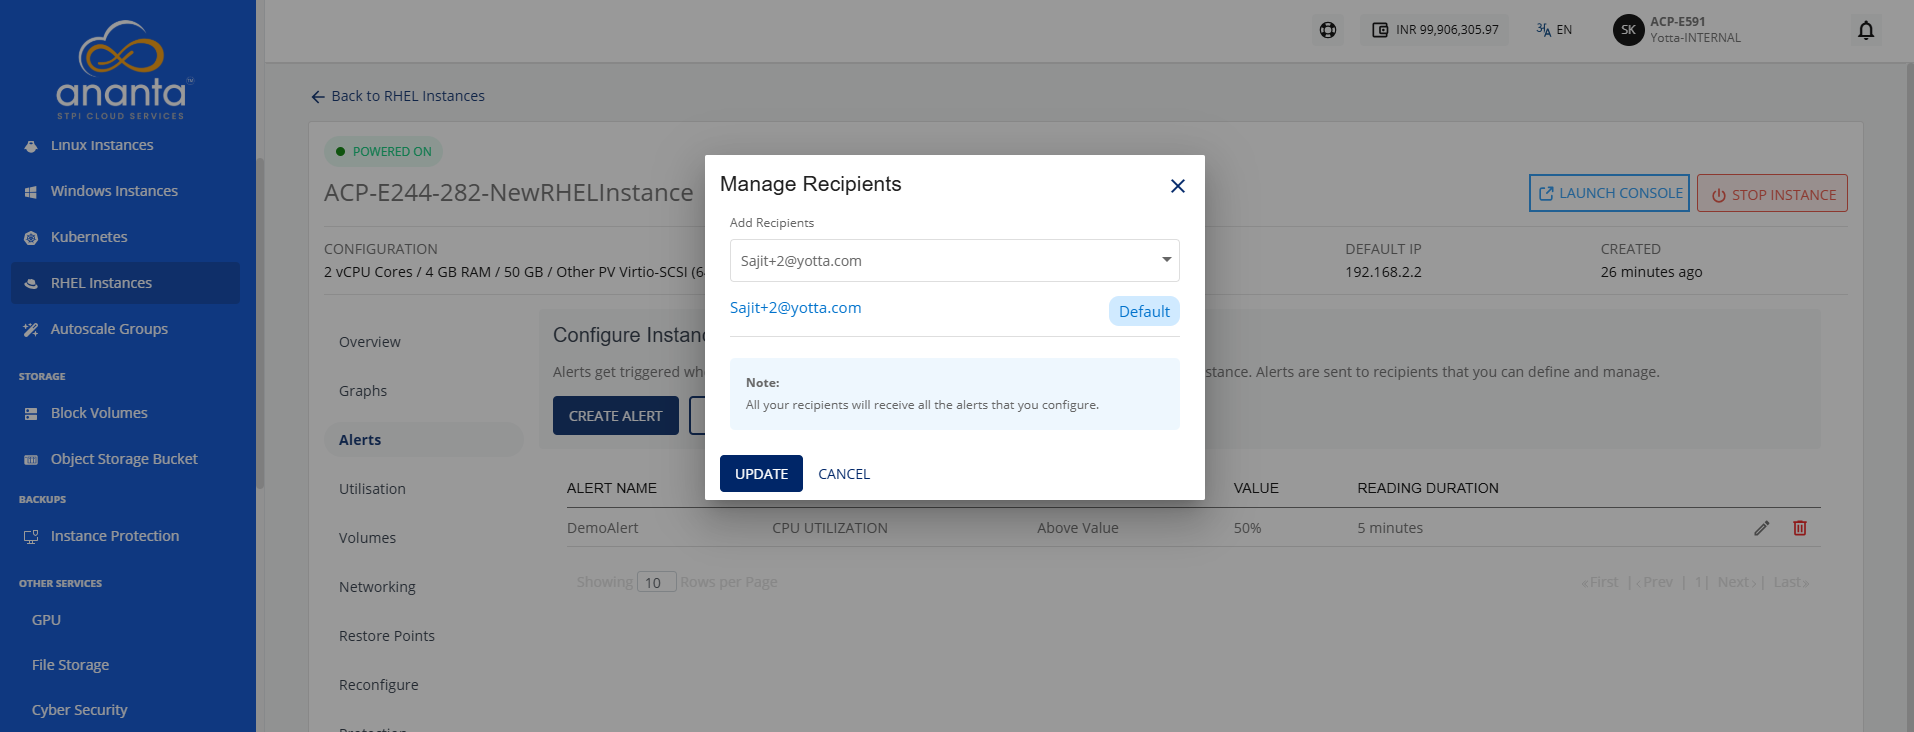The height and width of the screenshot is (732, 1914).
Task: Click the CREATE ALERT button
Action: point(615,416)
